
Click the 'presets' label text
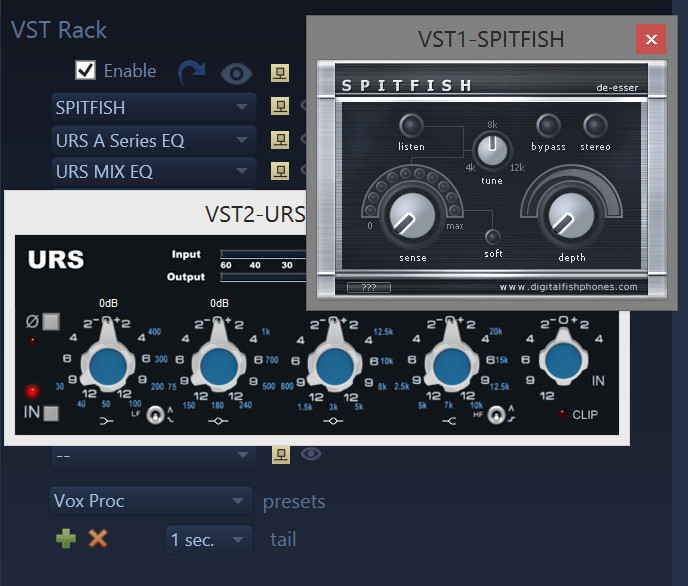click(294, 501)
